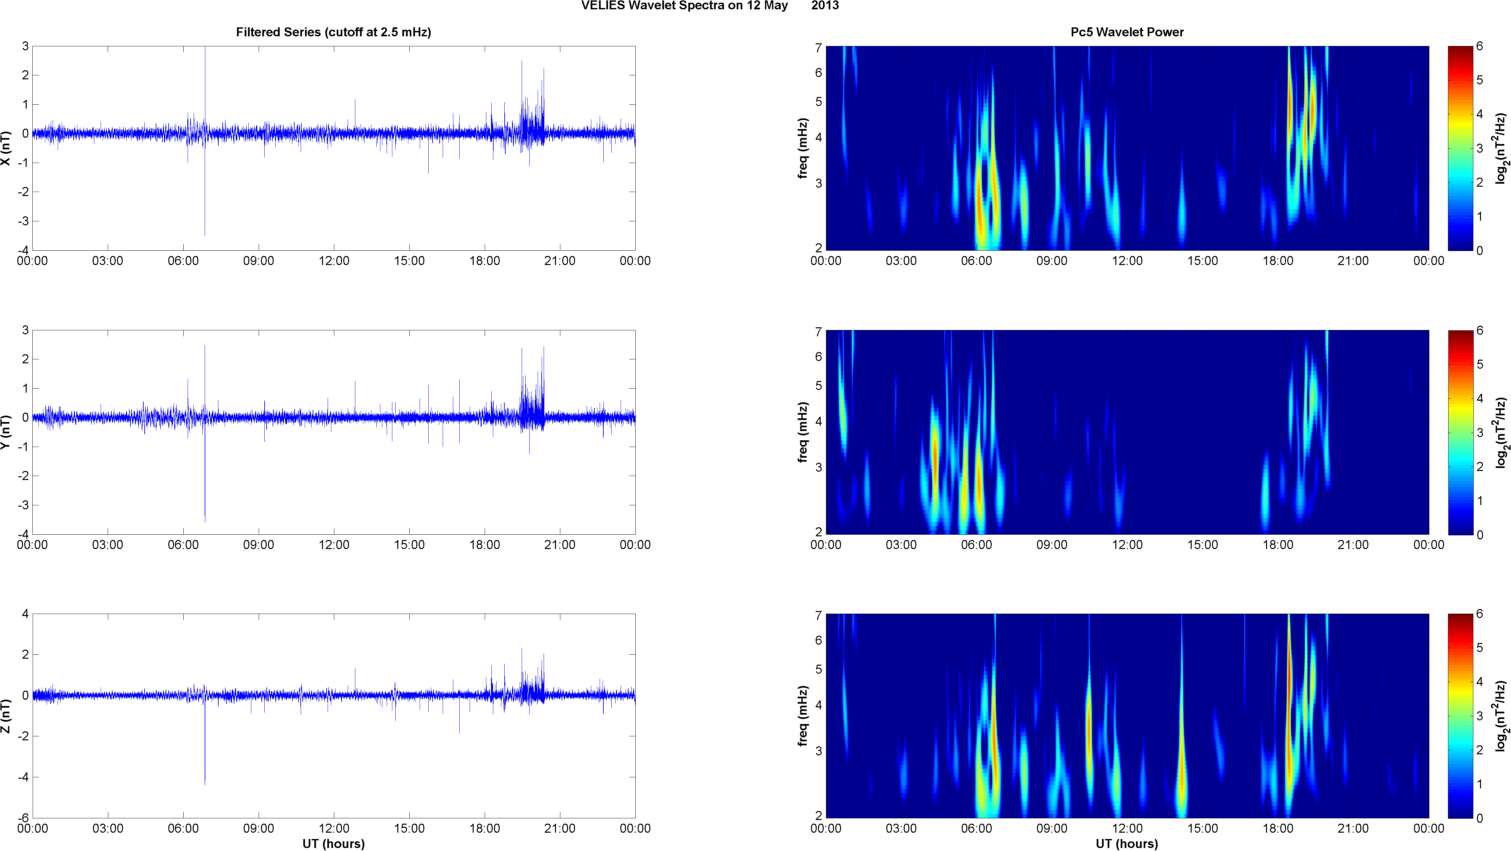
Task: Click the colorbar of the top wavelet spectrum
Action: 1460,148
